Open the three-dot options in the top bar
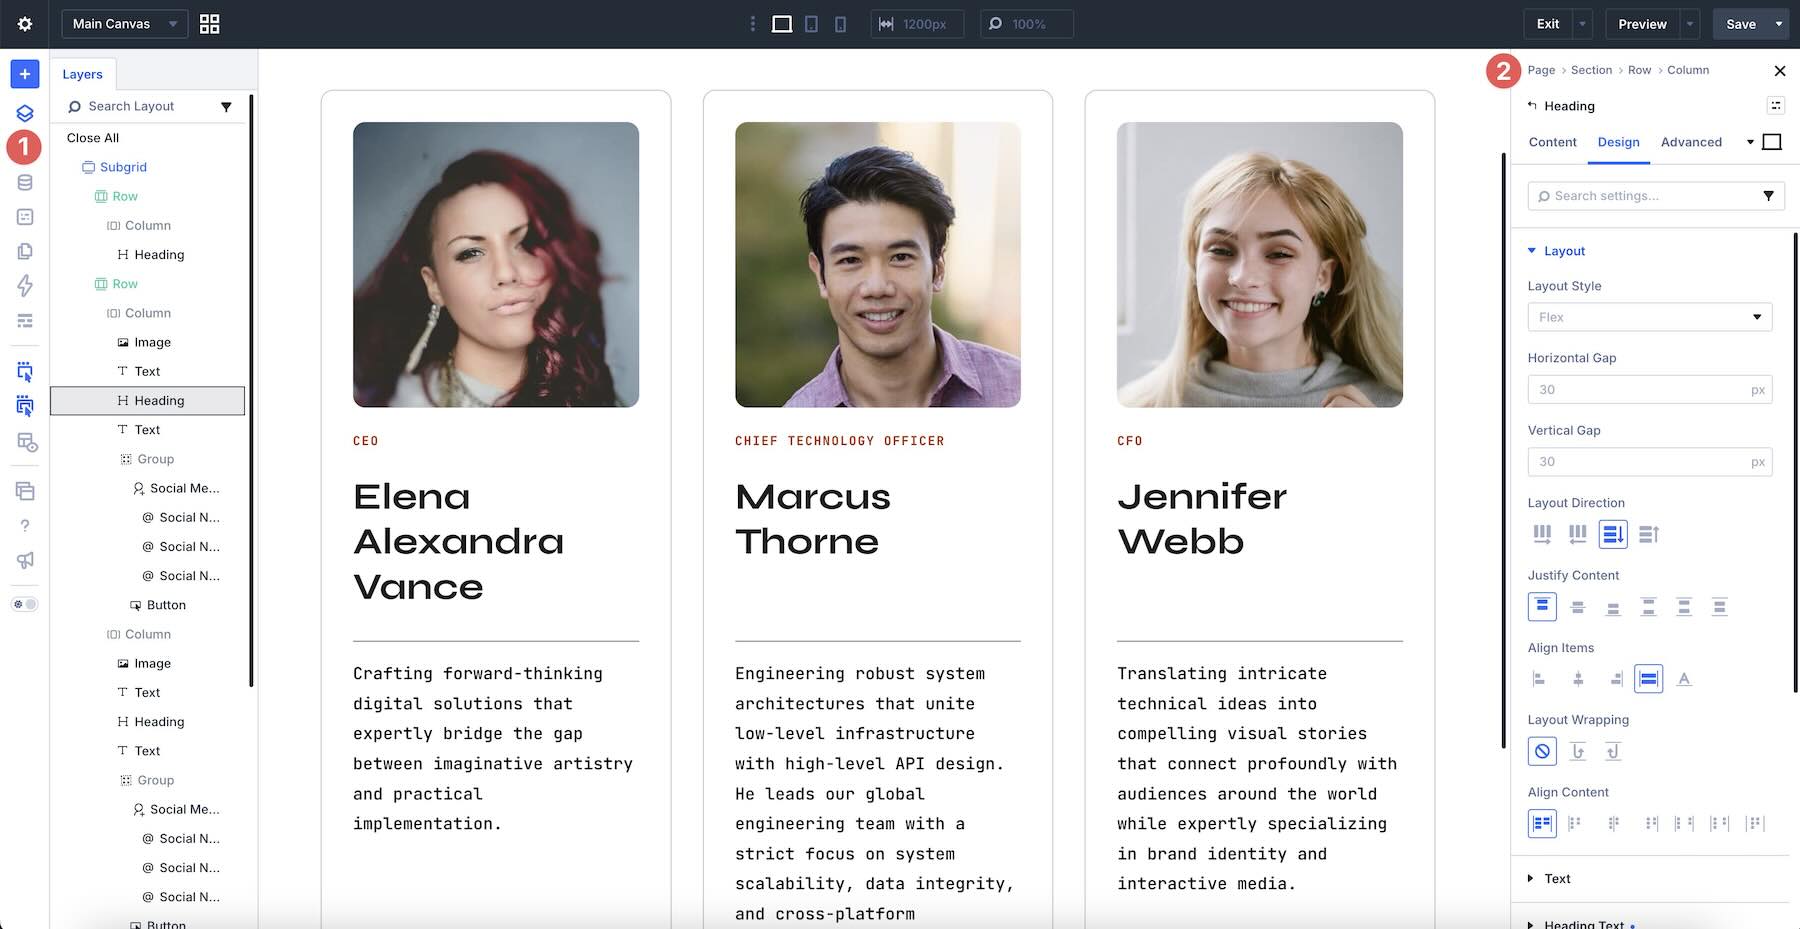 pos(753,24)
